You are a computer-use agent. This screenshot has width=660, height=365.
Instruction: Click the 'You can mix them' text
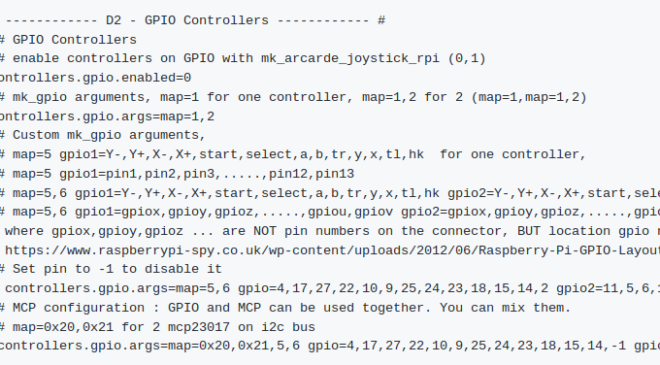(x=506, y=308)
